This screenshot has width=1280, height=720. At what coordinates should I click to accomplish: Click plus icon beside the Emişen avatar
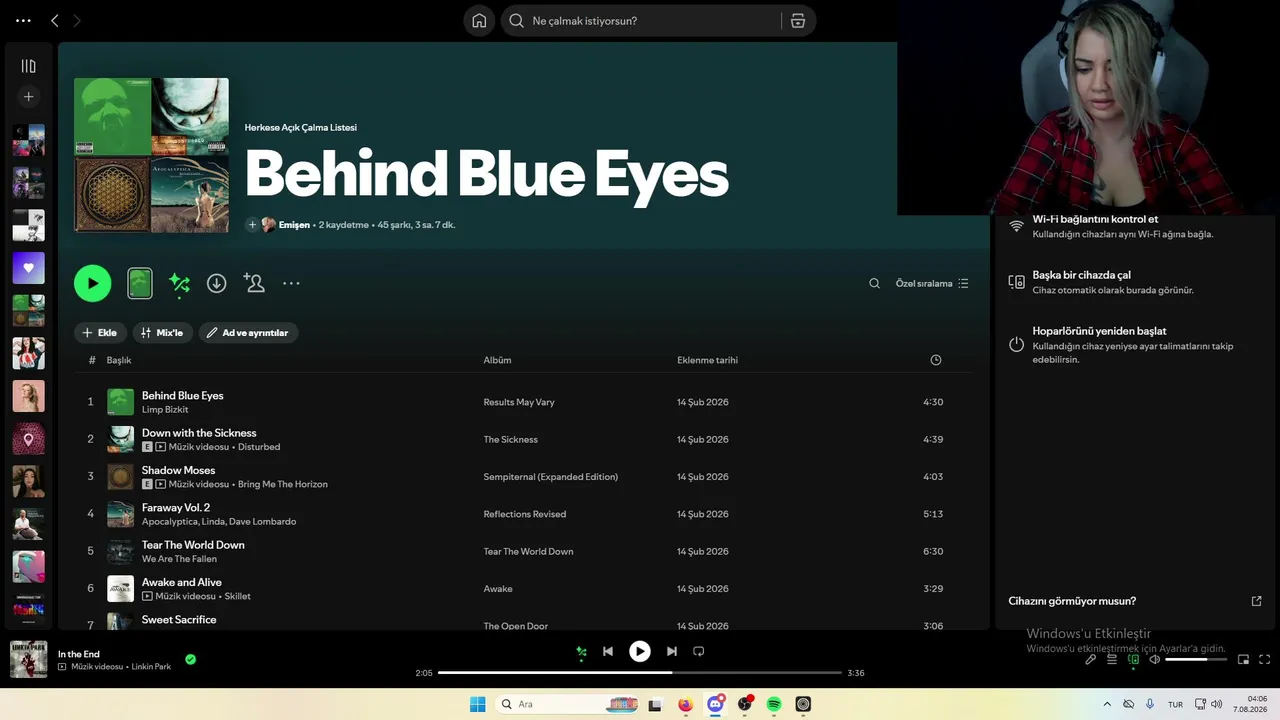252,225
